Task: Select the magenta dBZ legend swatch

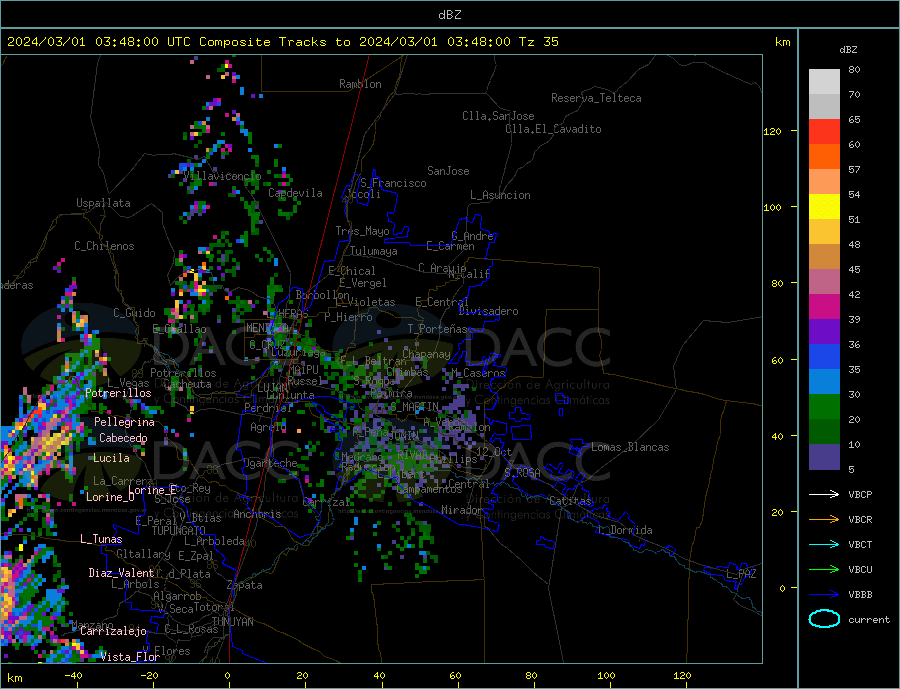Action: point(824,307)
